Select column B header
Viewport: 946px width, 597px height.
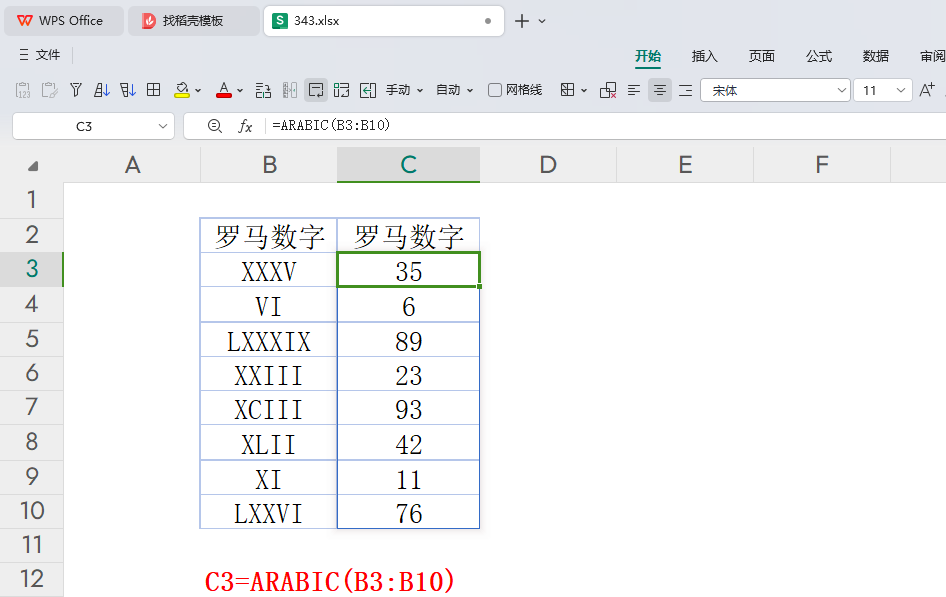[x=269, y=165]
